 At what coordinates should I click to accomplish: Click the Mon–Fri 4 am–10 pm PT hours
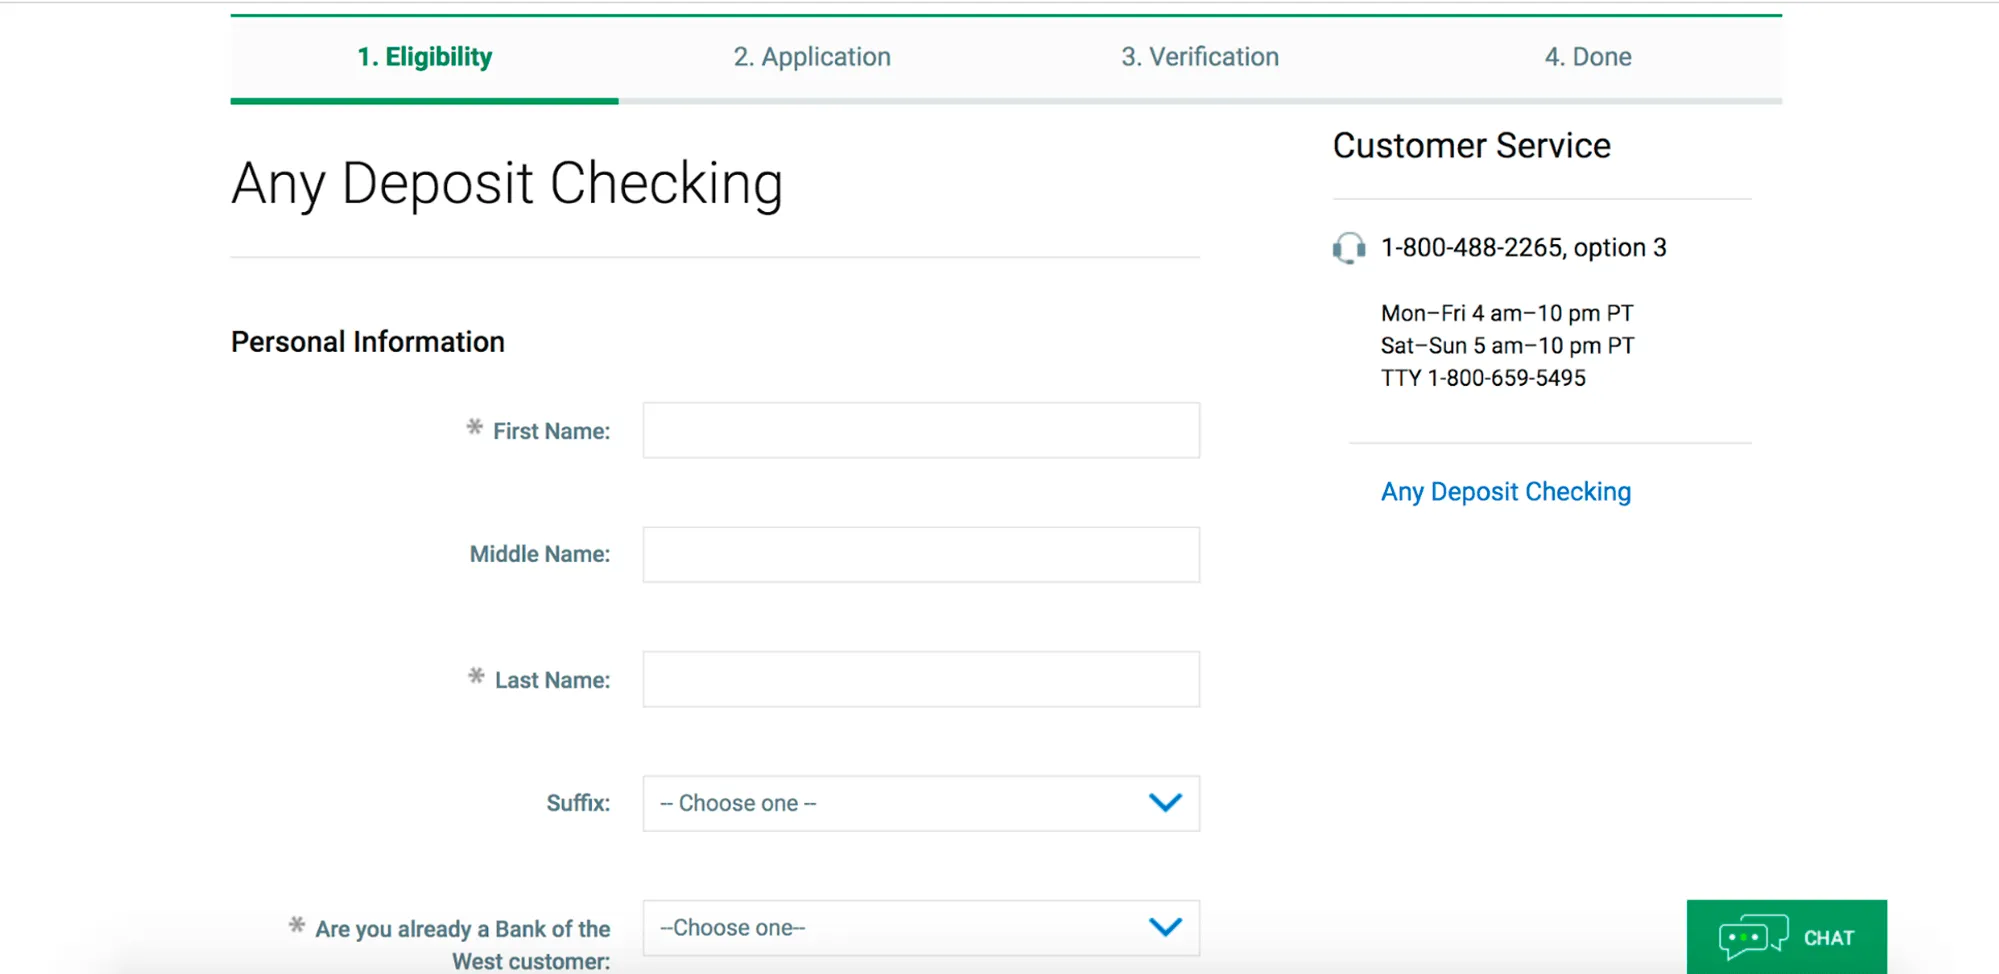coord(1507,313)
